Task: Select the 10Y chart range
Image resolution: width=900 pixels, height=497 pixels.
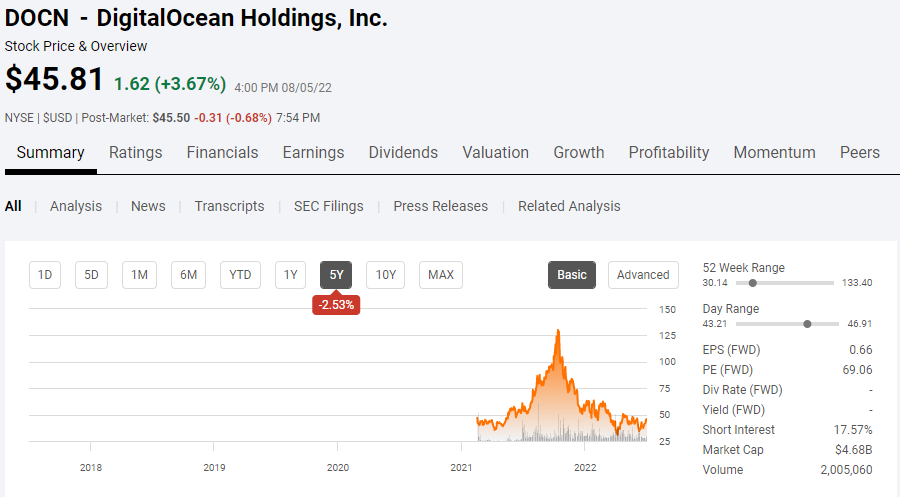Action: (x=386, y=275)
